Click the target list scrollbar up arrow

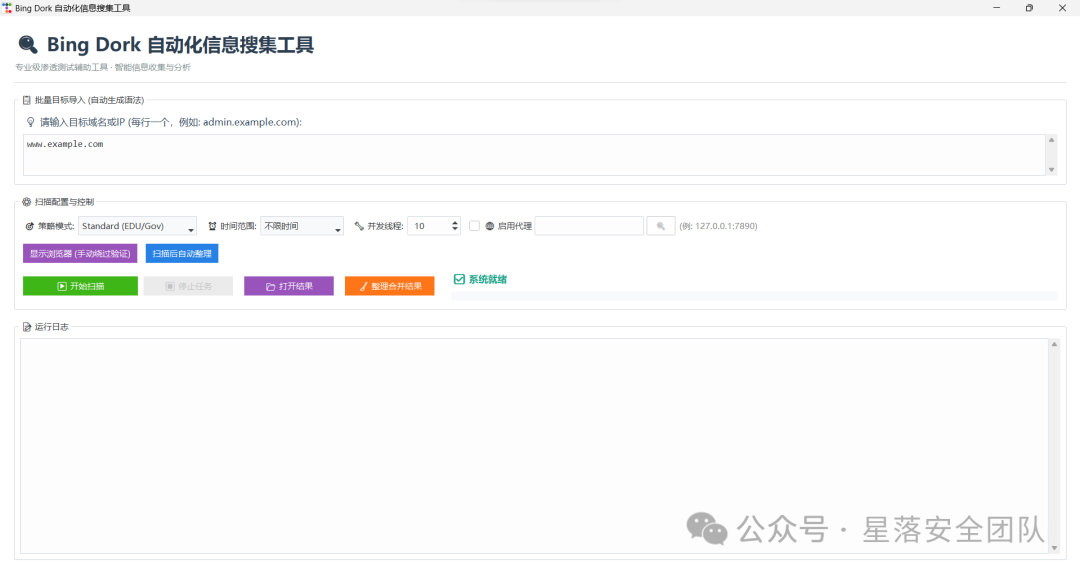pyautogui.click(x=1051, y=140)
